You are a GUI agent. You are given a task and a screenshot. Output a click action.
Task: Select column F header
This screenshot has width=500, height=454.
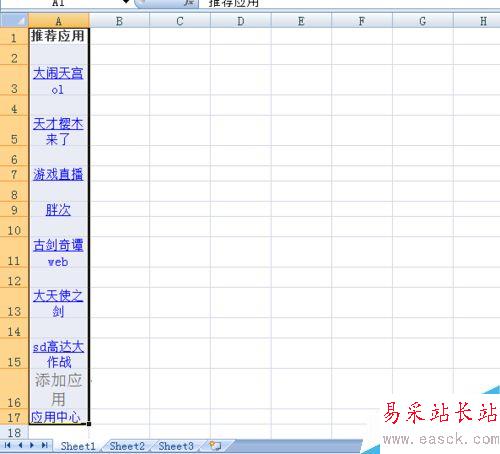362,21
